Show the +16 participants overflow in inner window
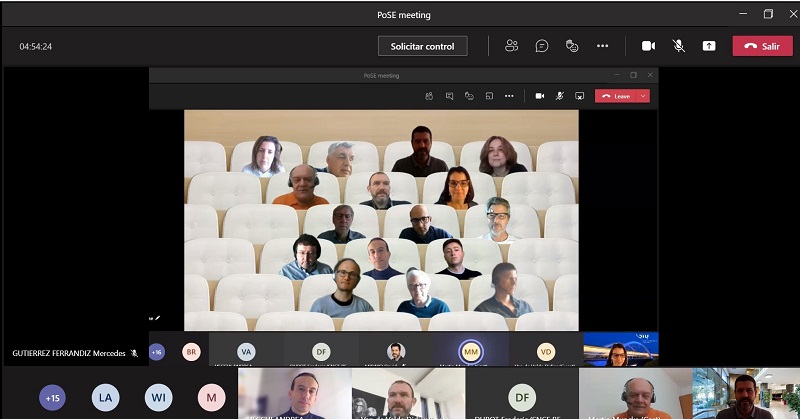 (157, 352)
